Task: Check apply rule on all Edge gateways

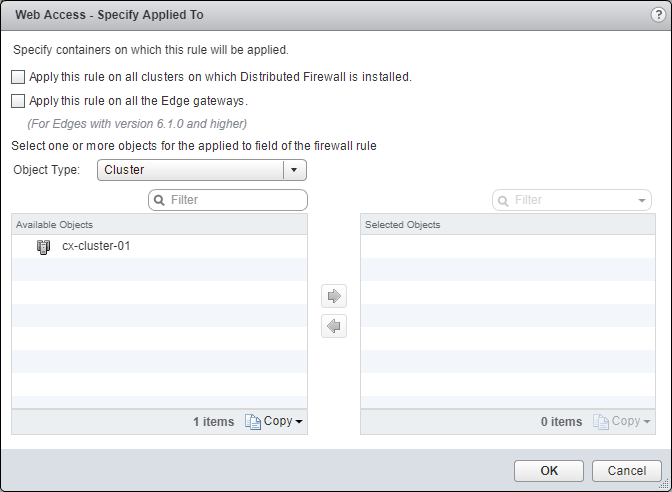Action: (x=18, y=100)
